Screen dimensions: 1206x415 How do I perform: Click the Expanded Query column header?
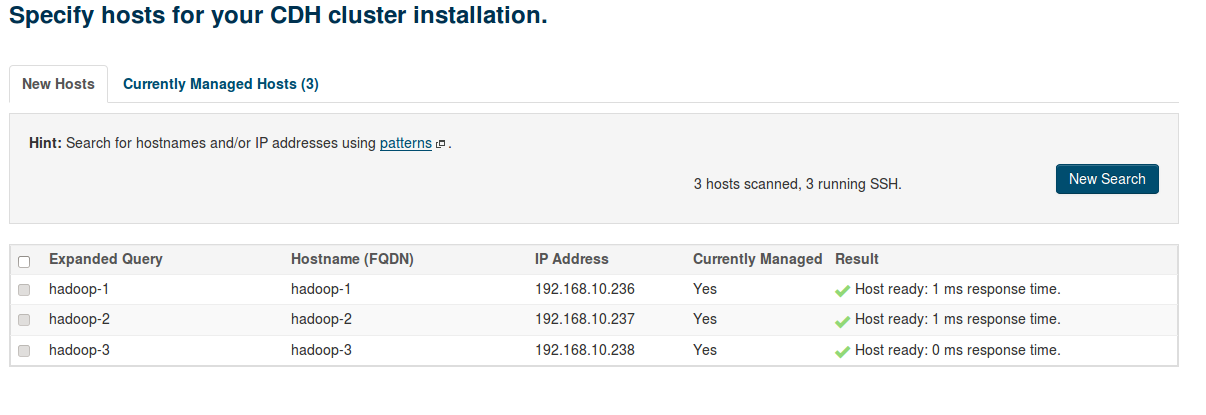coord(105,259)
